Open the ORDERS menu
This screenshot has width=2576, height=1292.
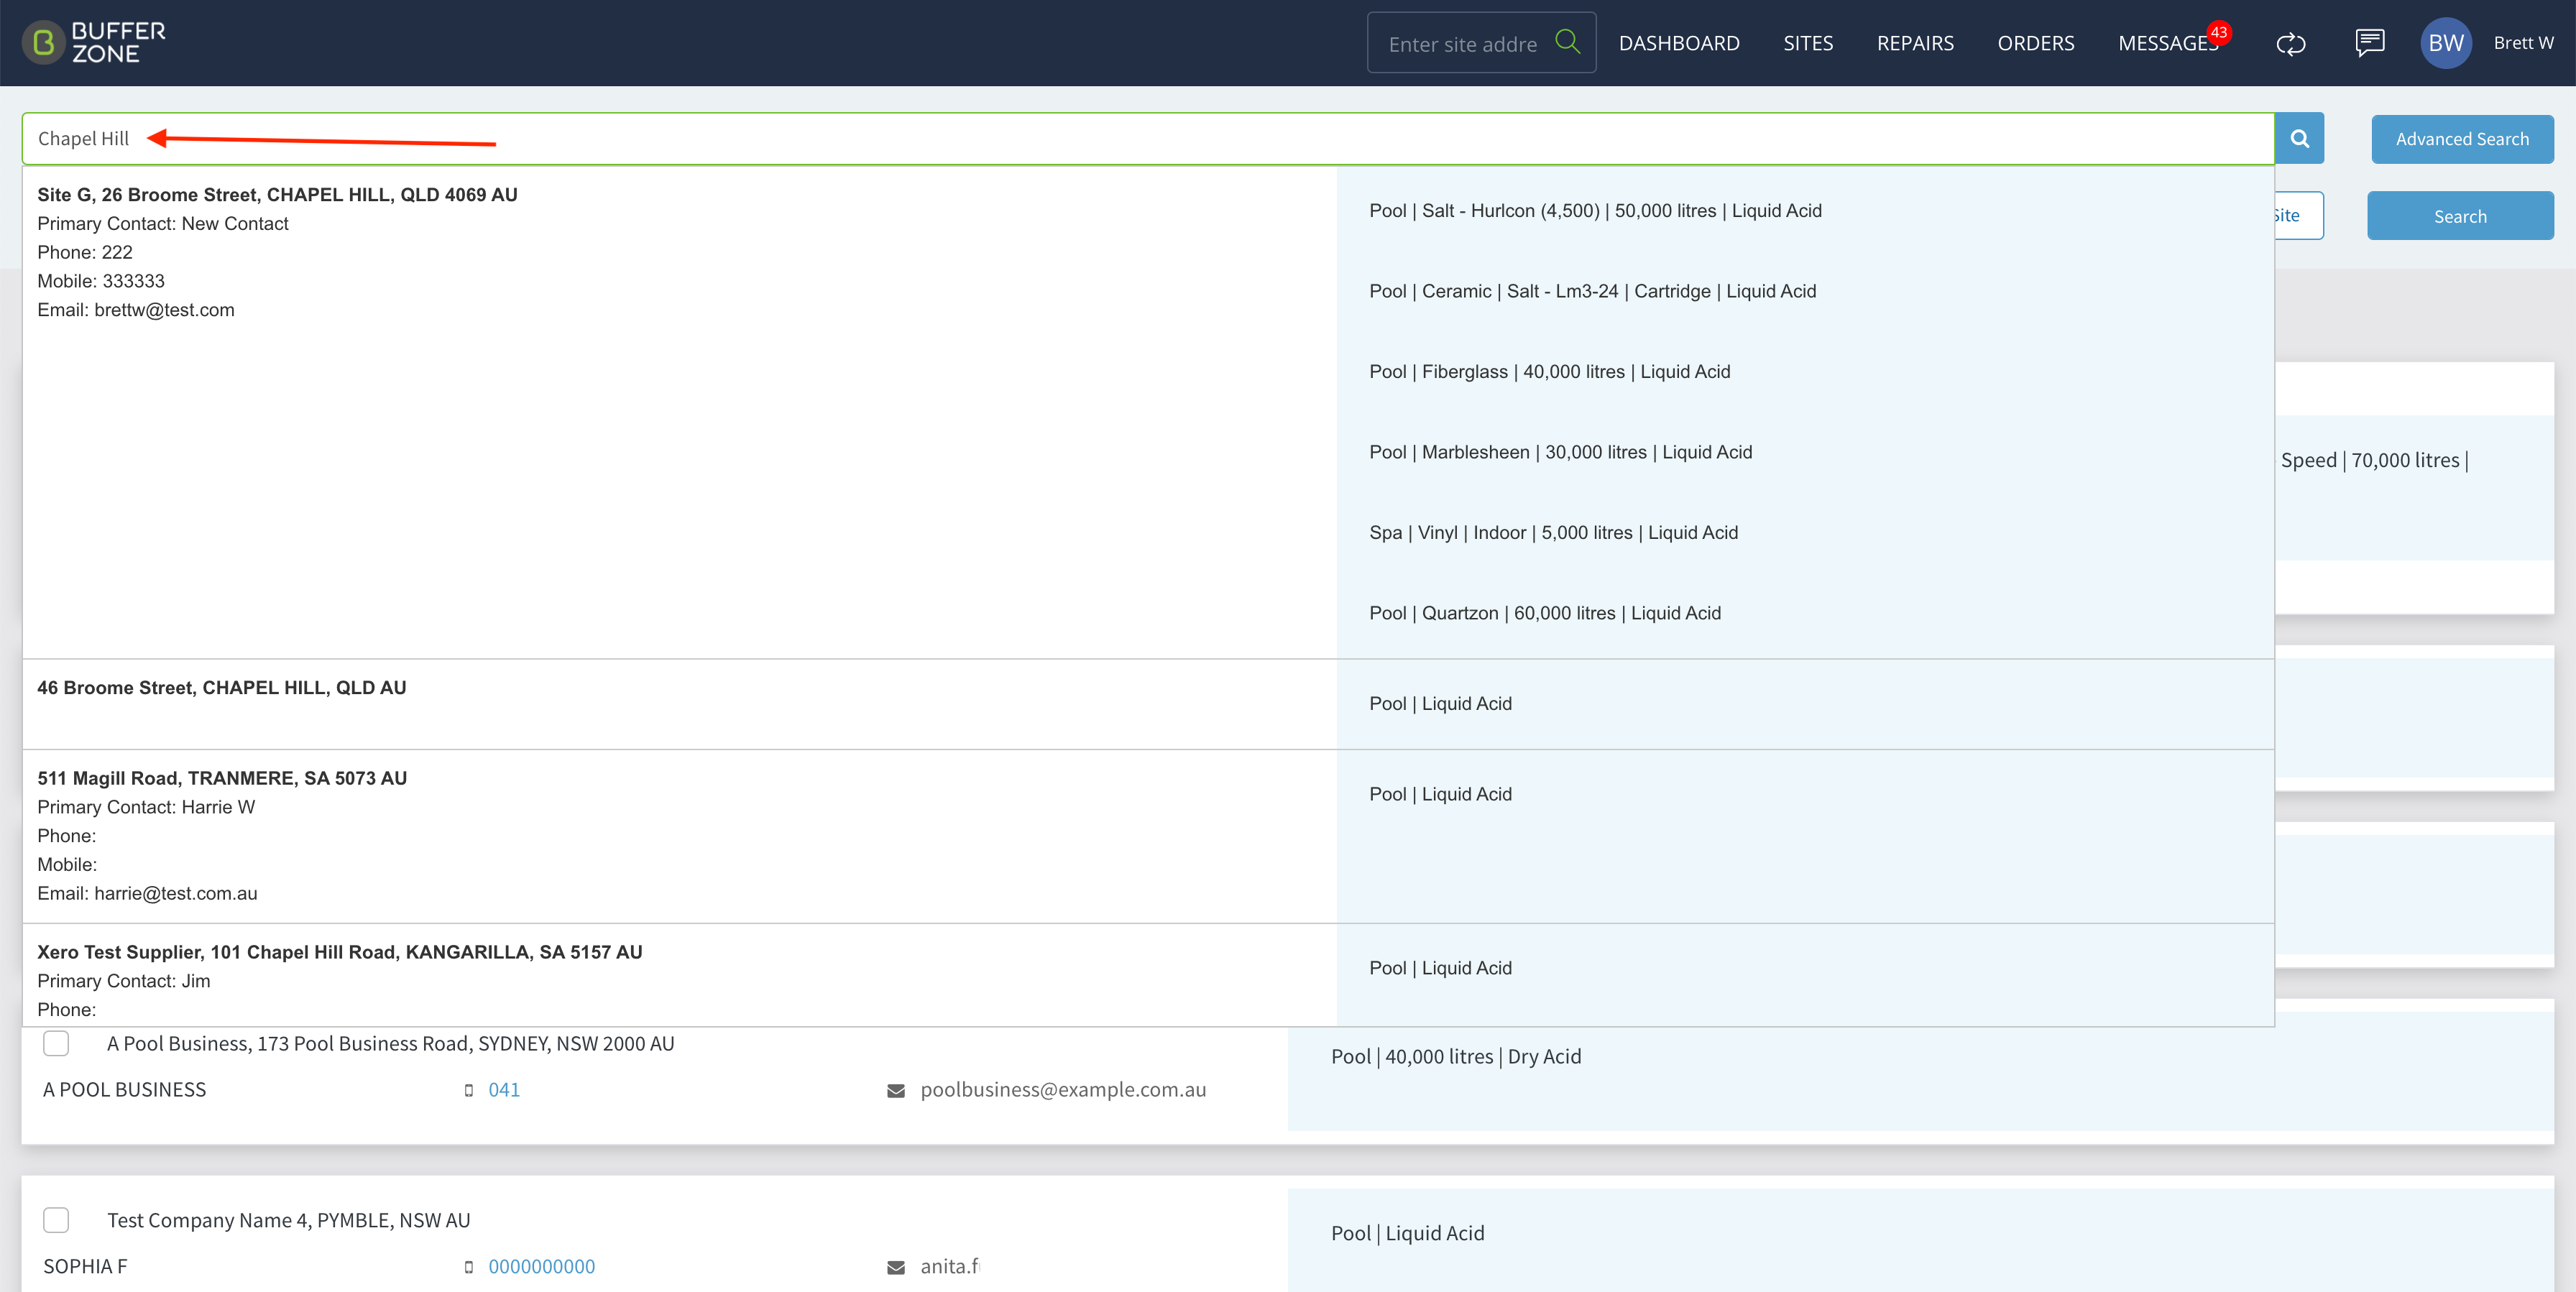click(2035, 43)
